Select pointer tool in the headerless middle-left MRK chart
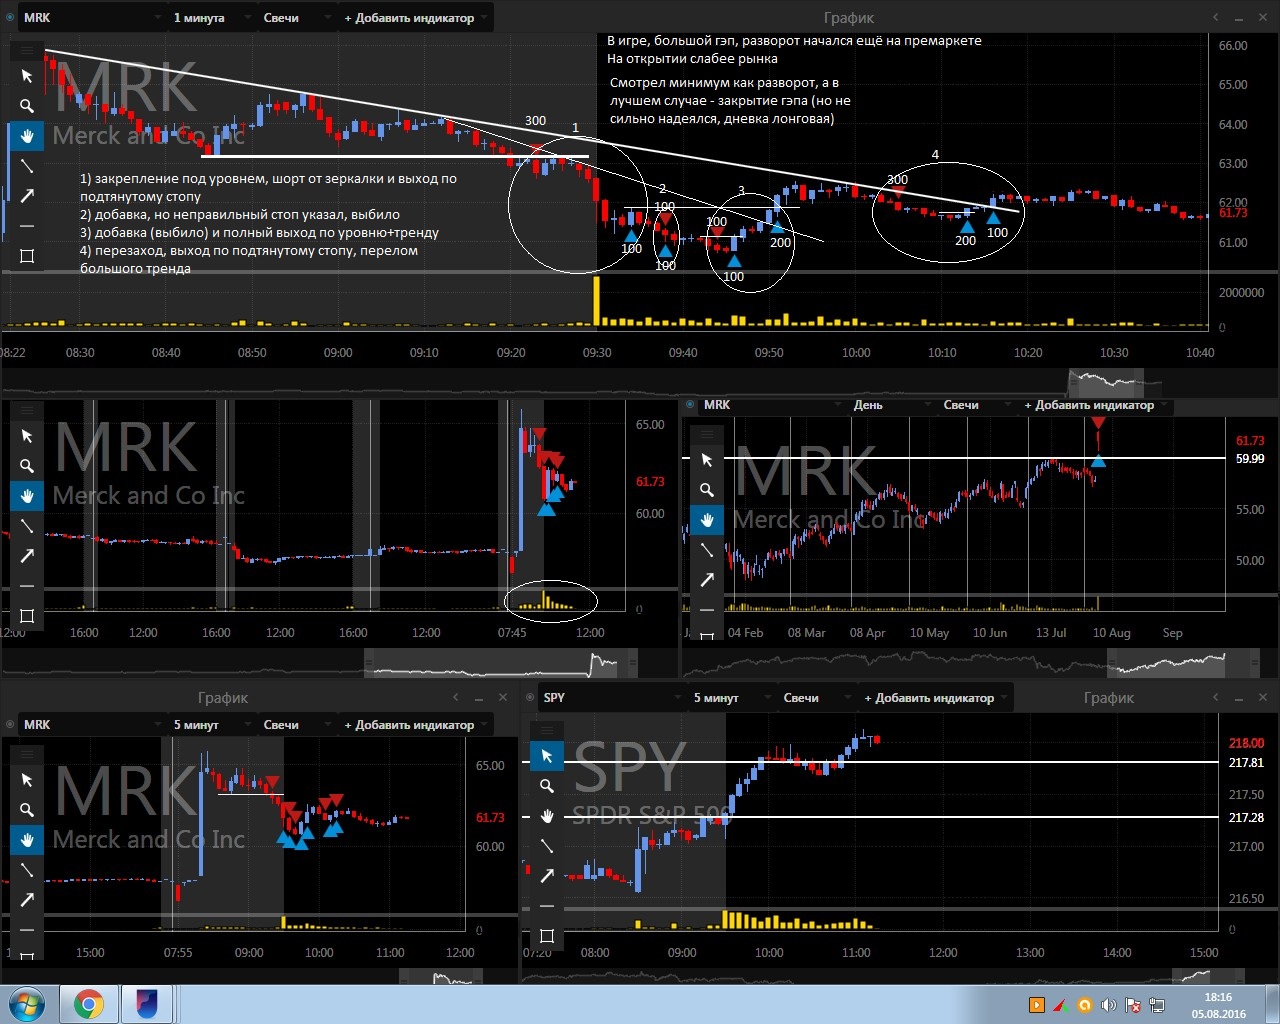 [x=27, y=436]
